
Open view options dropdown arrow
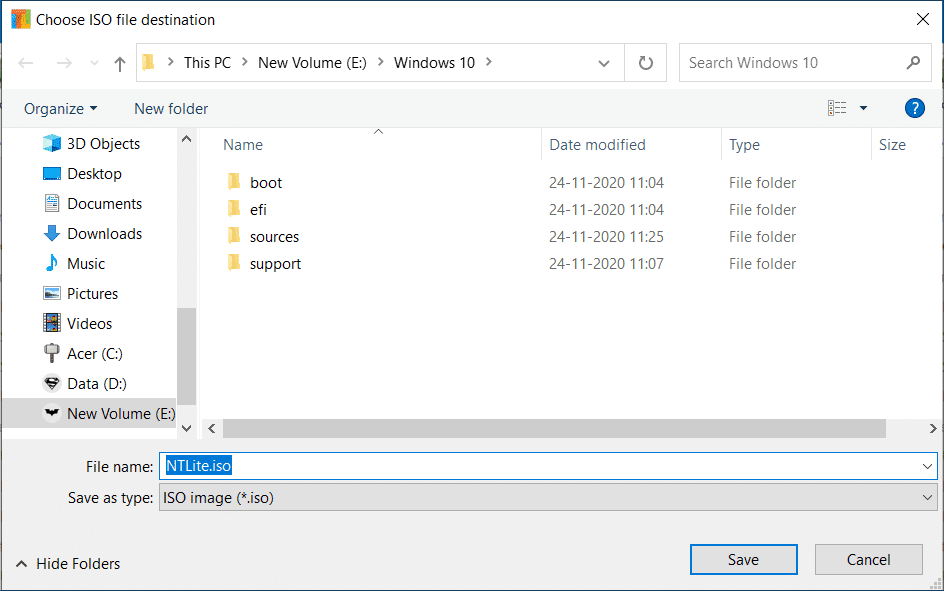coord(863,108)
